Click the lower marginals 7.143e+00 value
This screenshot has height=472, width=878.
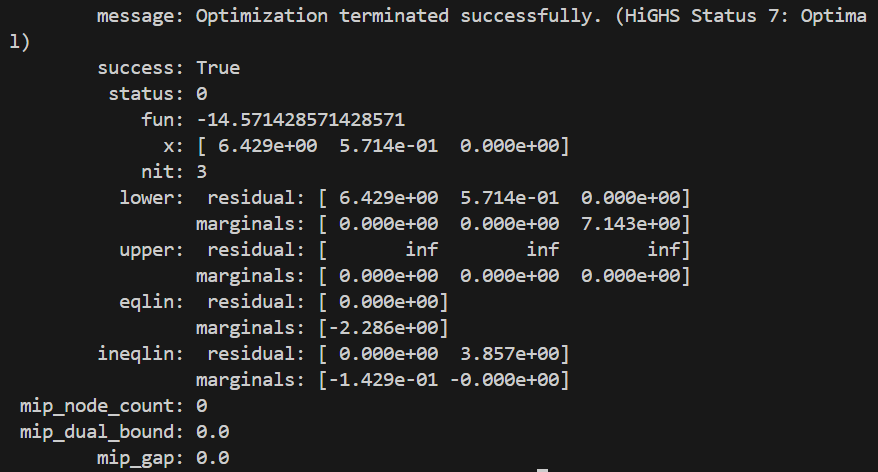pyautogui.click(x=631, y=224)
